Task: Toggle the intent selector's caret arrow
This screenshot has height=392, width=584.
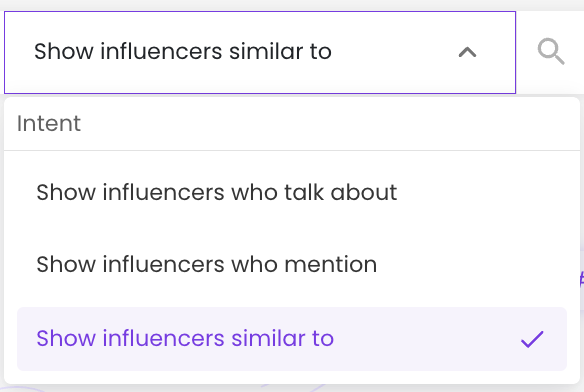Action: (467, 52)
